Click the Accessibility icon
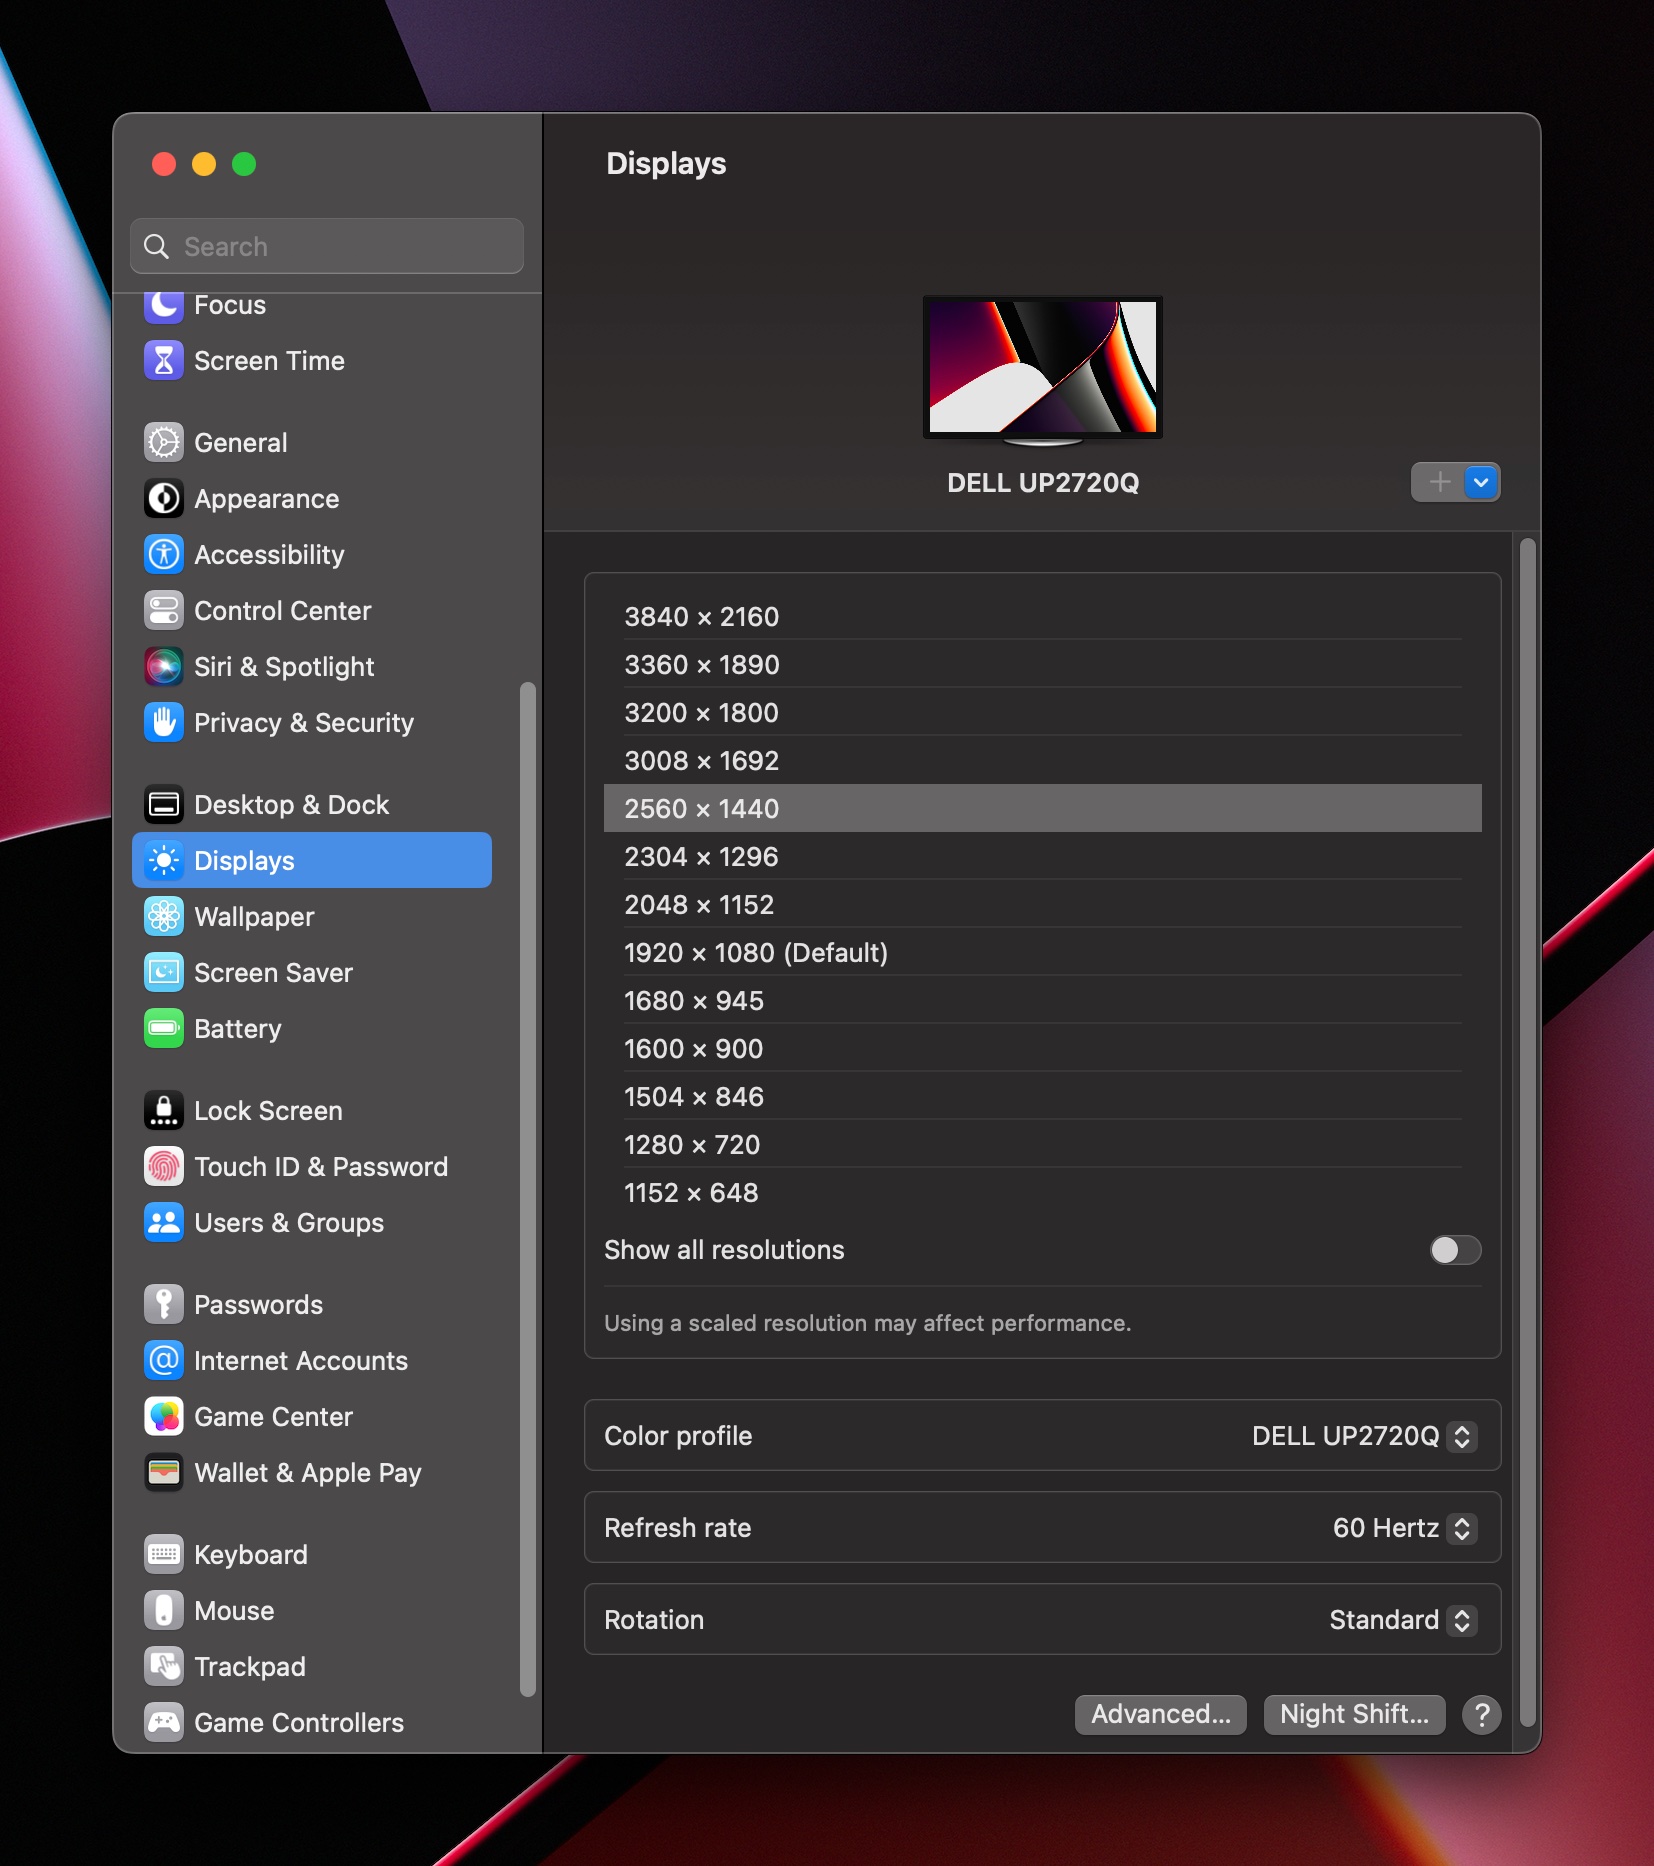The image size is (1654, 1866). (x=164, y=555)
